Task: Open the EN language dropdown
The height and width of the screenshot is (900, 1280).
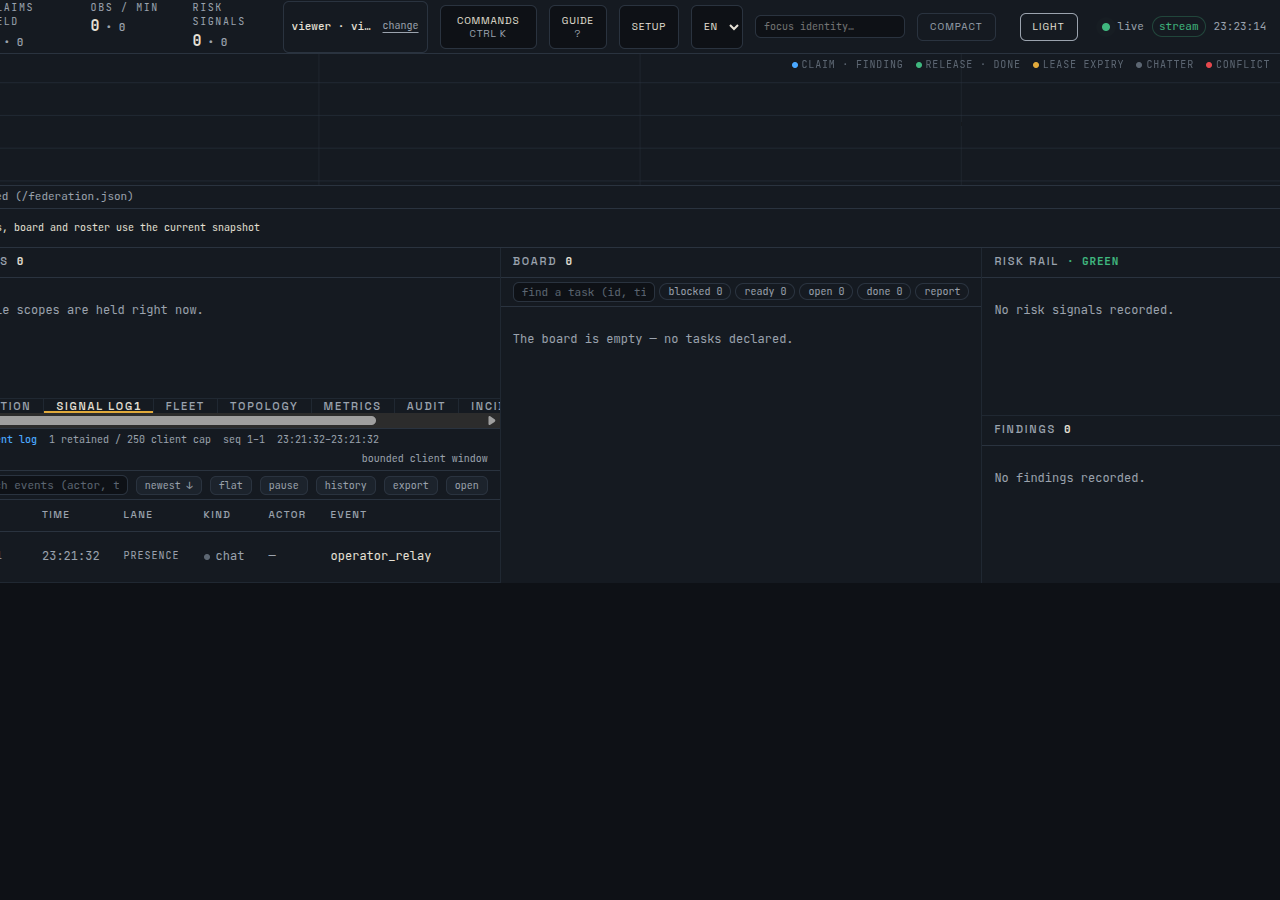Action: pos(717,27)
